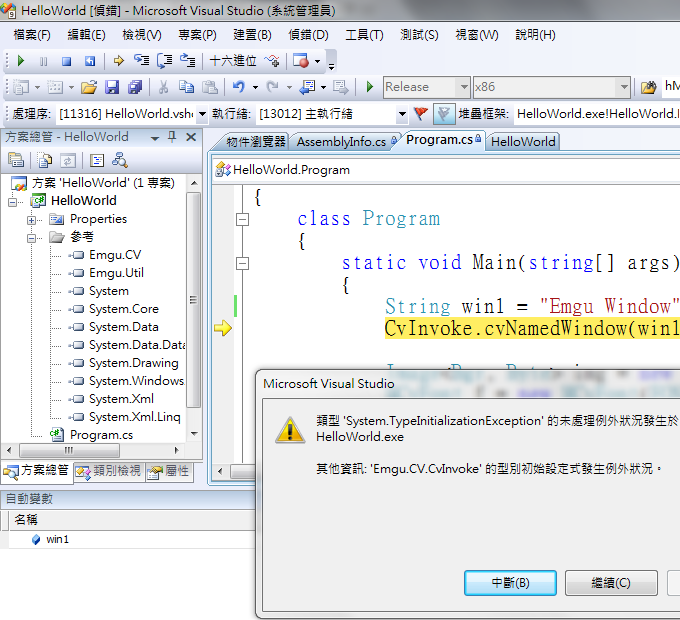Open the 工具(T) menu
The width and height of the screenshot is (680, 620).
364,35
